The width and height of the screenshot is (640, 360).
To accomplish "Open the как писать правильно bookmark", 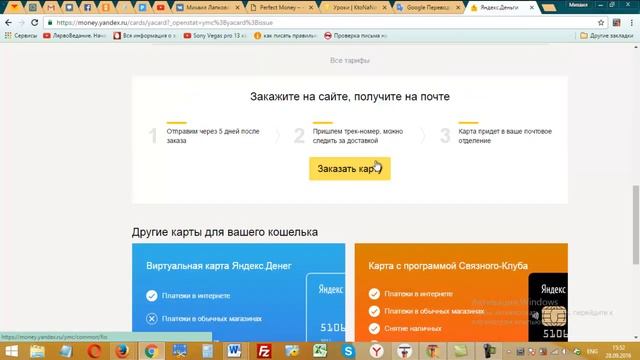I will pyautogui.click(x=285, y=36).
